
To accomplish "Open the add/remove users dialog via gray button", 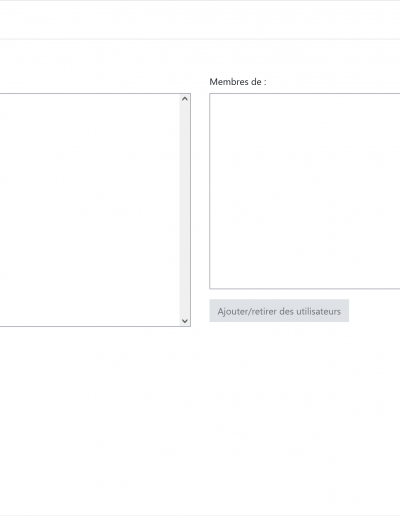I will (x=279, y=311).
